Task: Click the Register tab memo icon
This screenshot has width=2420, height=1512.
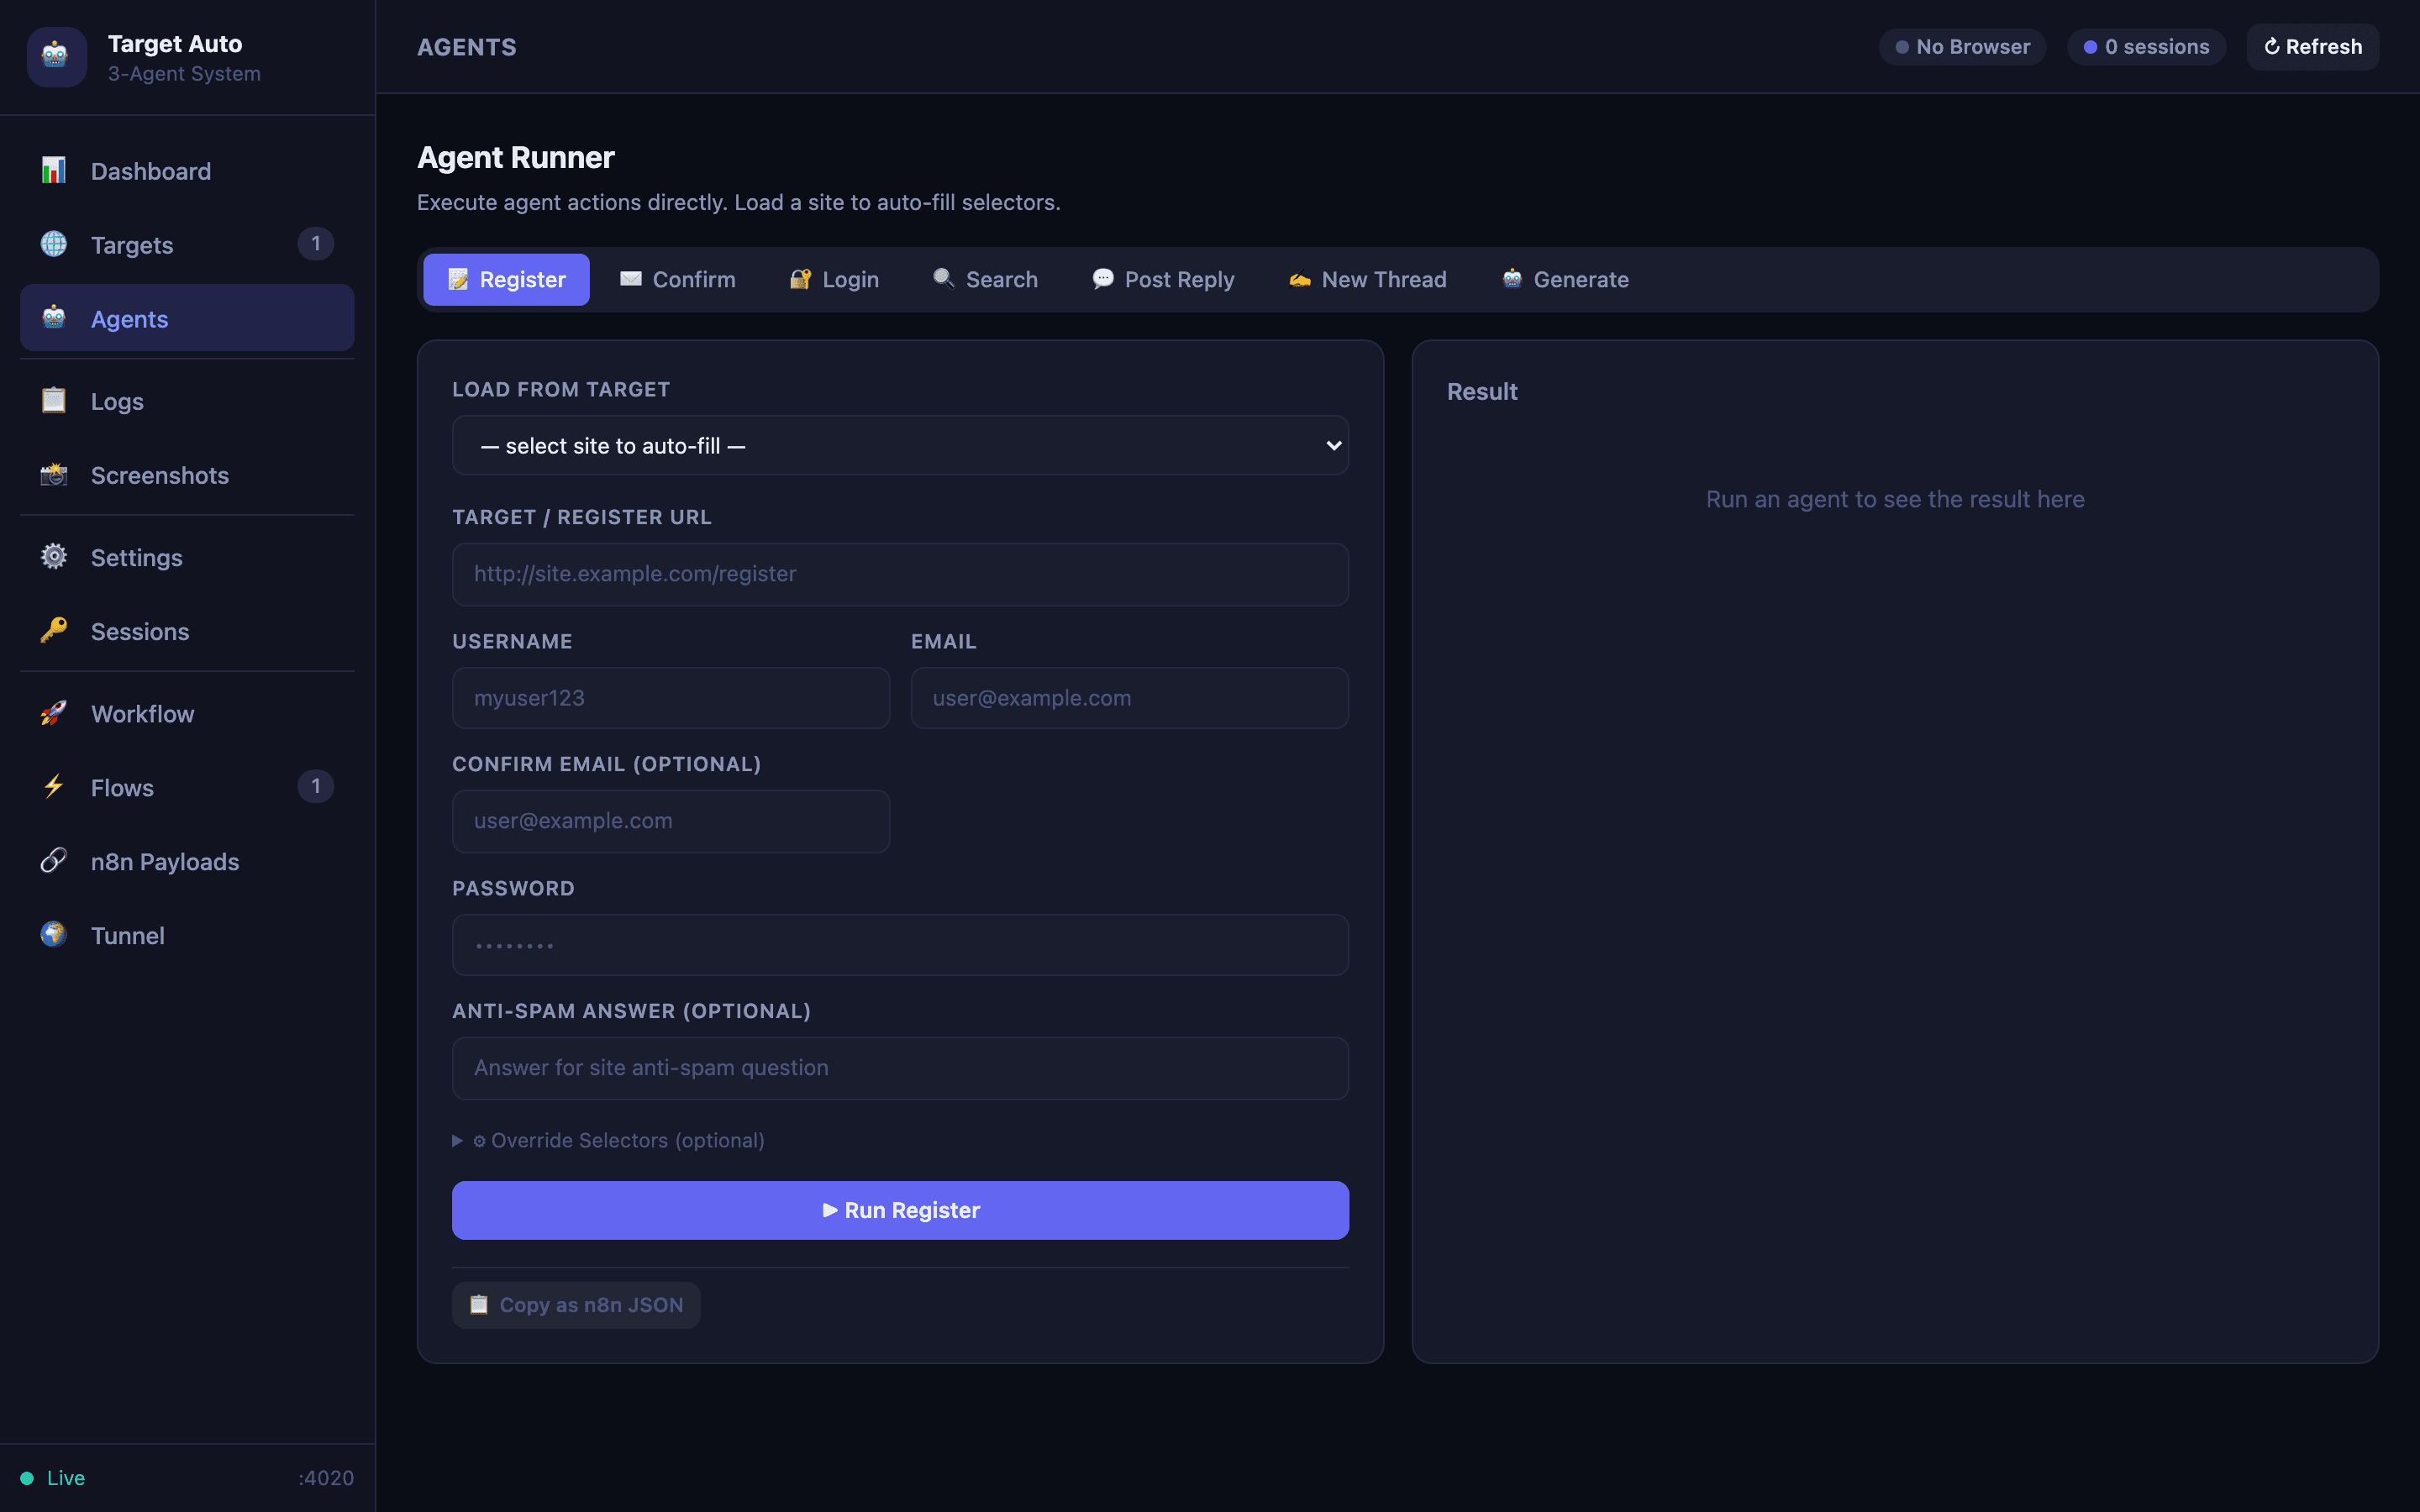Action: (x=458, y=280)
